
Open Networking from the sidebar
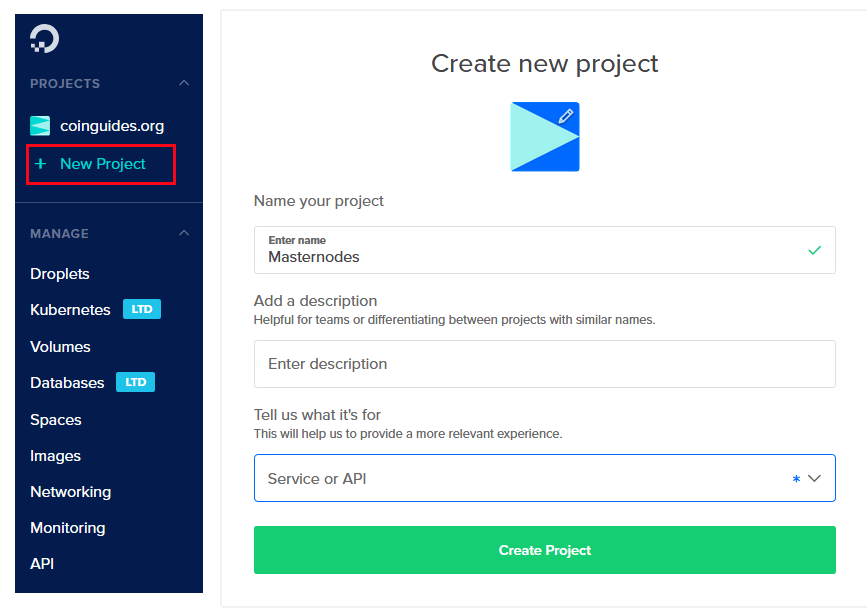click(x=70, y=491)
